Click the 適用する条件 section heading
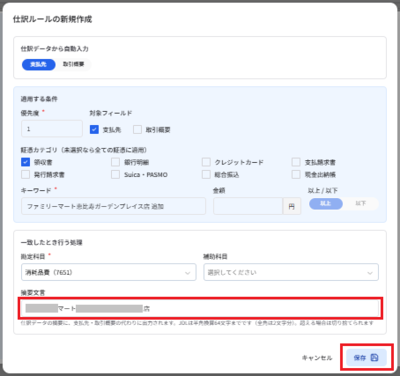 pos(39,99)
